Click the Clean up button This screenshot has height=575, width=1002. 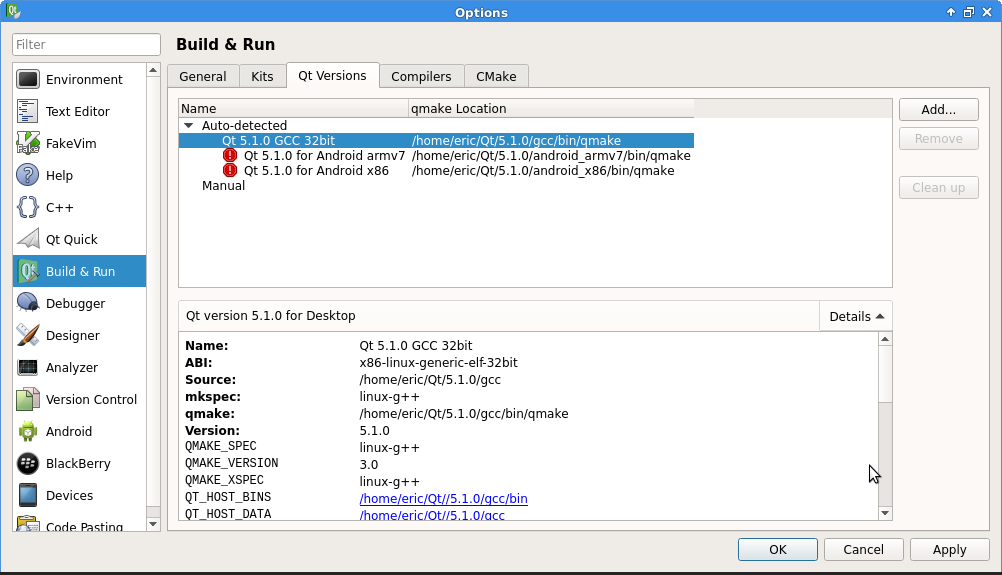(x=938, y=187)
